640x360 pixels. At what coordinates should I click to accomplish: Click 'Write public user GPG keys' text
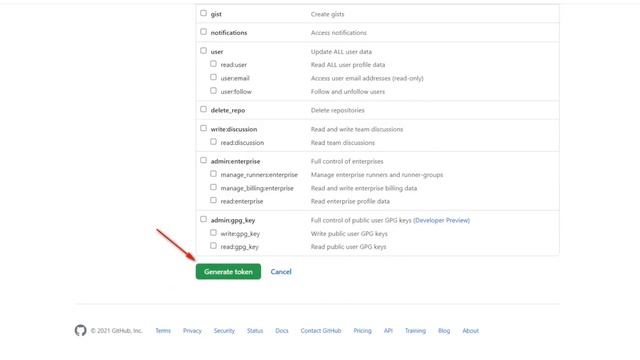coord(349,234)
